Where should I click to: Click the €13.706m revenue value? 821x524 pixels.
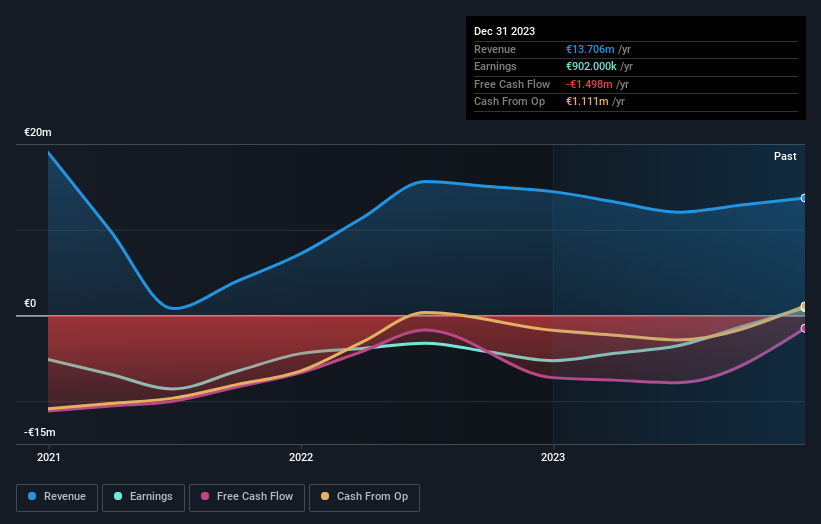590,49
